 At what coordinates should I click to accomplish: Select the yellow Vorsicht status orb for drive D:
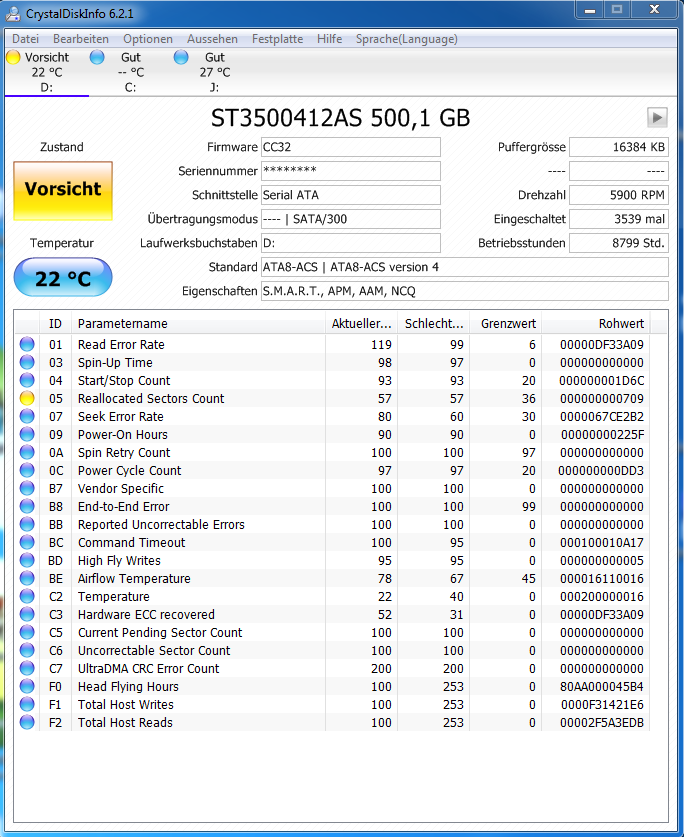point(13,57)
